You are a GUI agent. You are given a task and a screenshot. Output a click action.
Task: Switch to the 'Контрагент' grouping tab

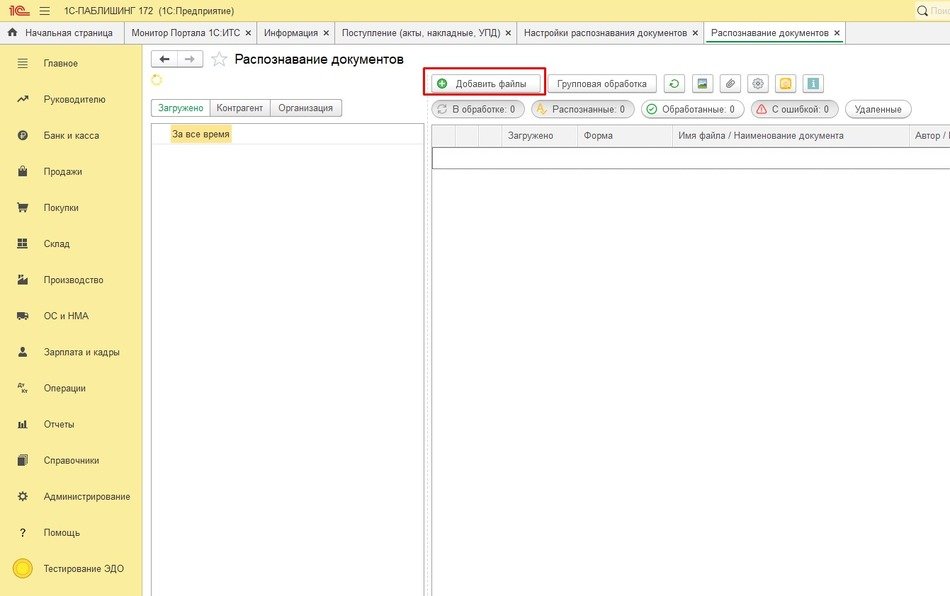(x=240, y=108)
